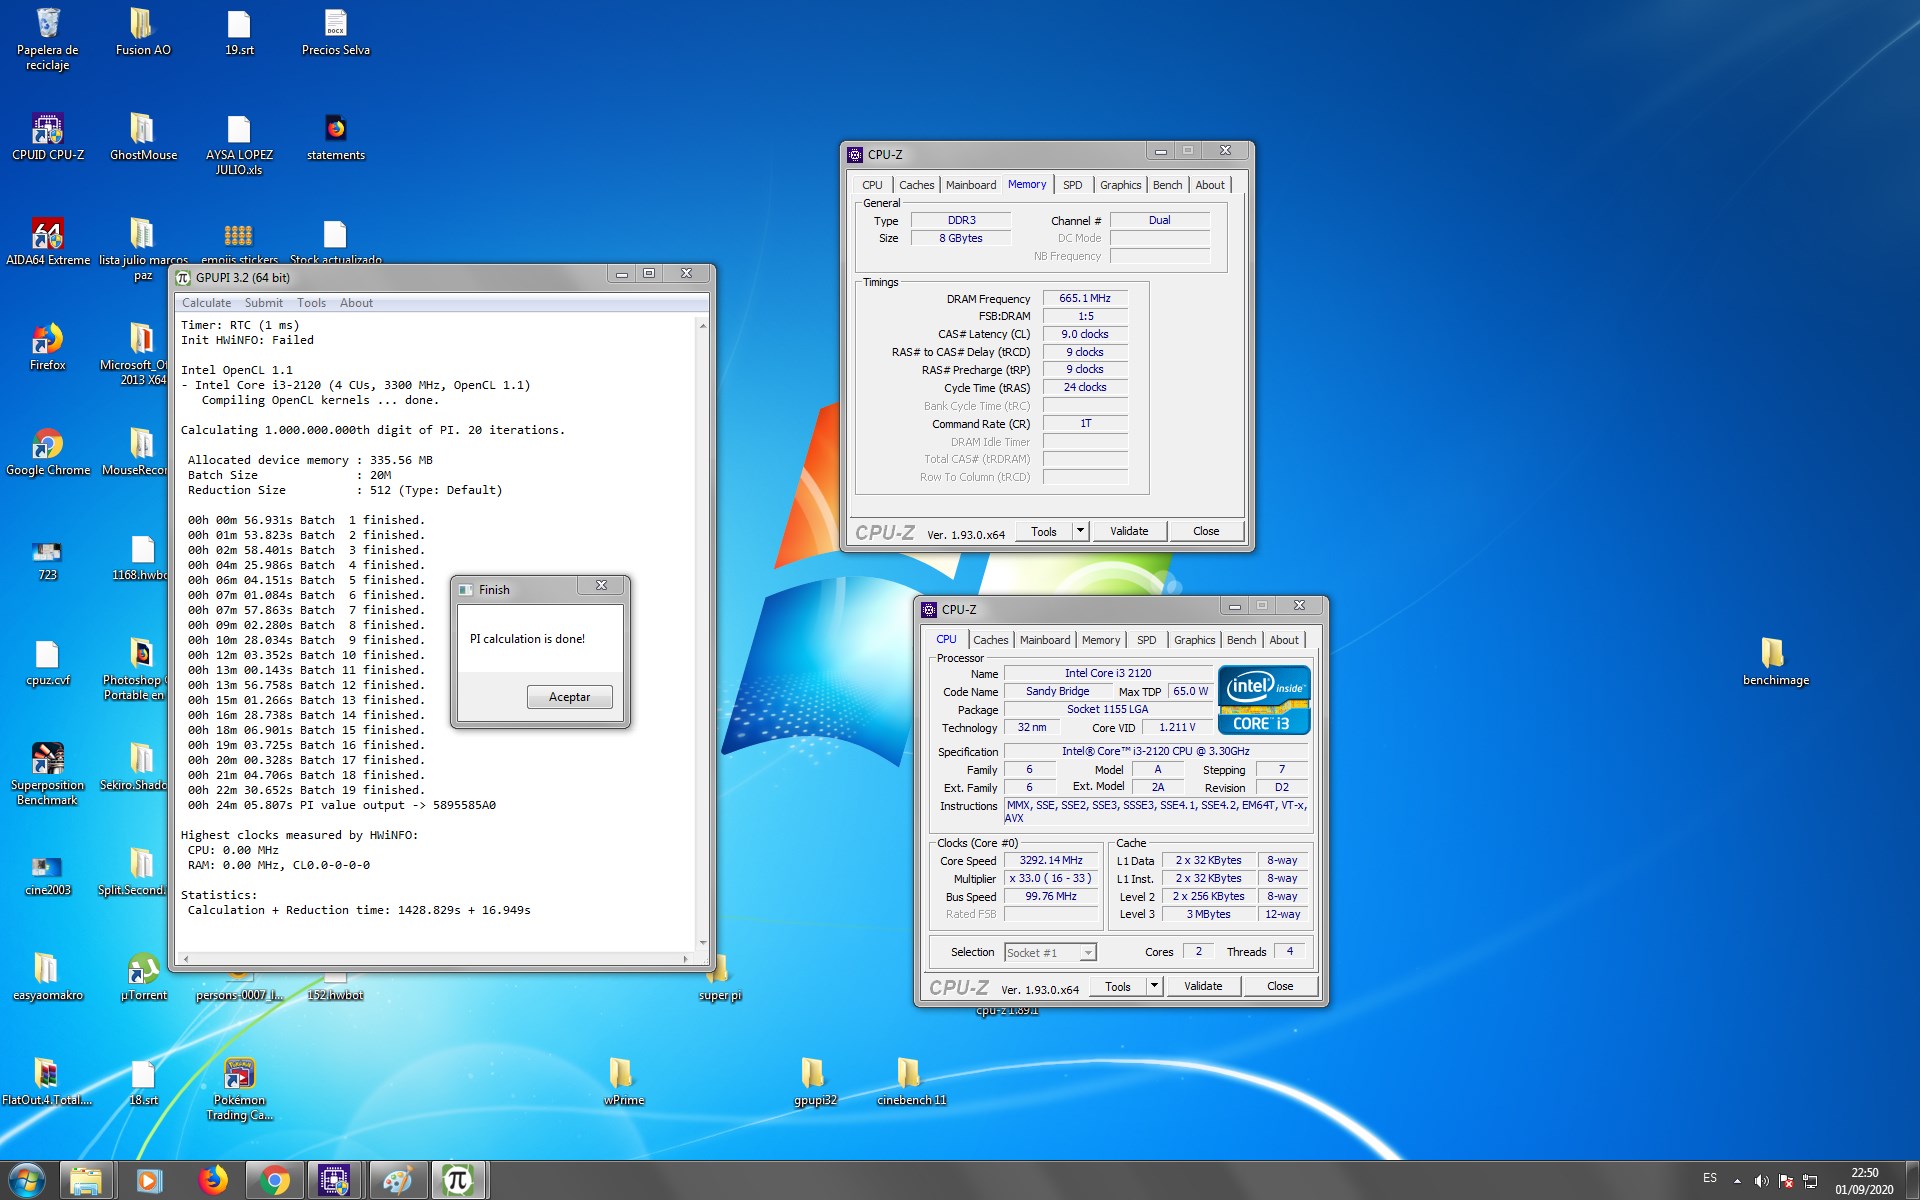Click Validate in upper CPU-Z window

(1129, 531)
